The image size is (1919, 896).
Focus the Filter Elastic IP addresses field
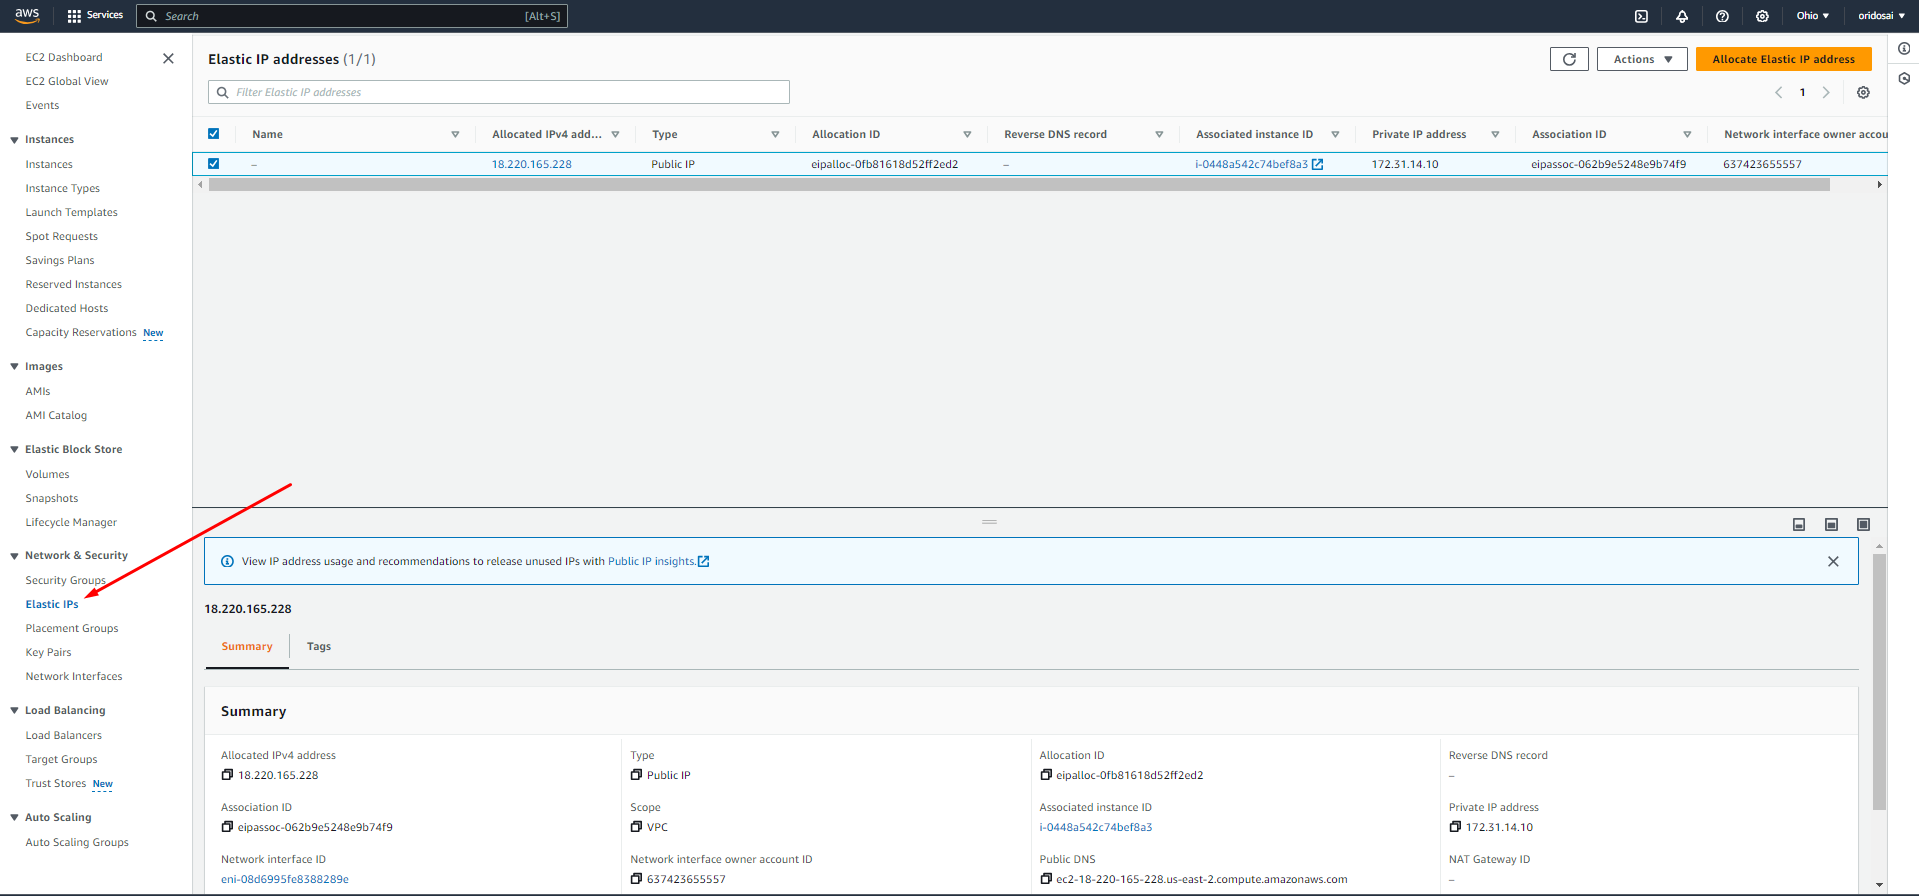pos(499,92)
